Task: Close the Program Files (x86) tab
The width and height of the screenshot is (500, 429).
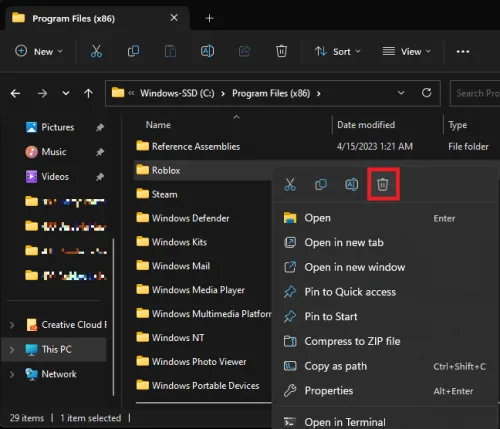Action: coord(174,18)
